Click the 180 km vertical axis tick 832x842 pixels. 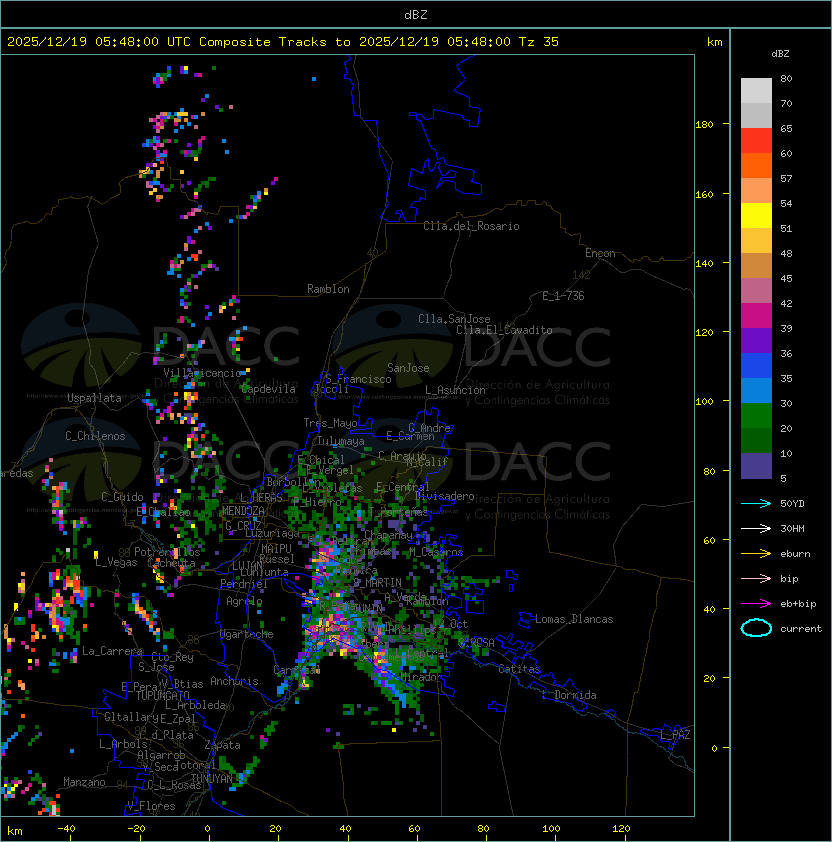704,125
